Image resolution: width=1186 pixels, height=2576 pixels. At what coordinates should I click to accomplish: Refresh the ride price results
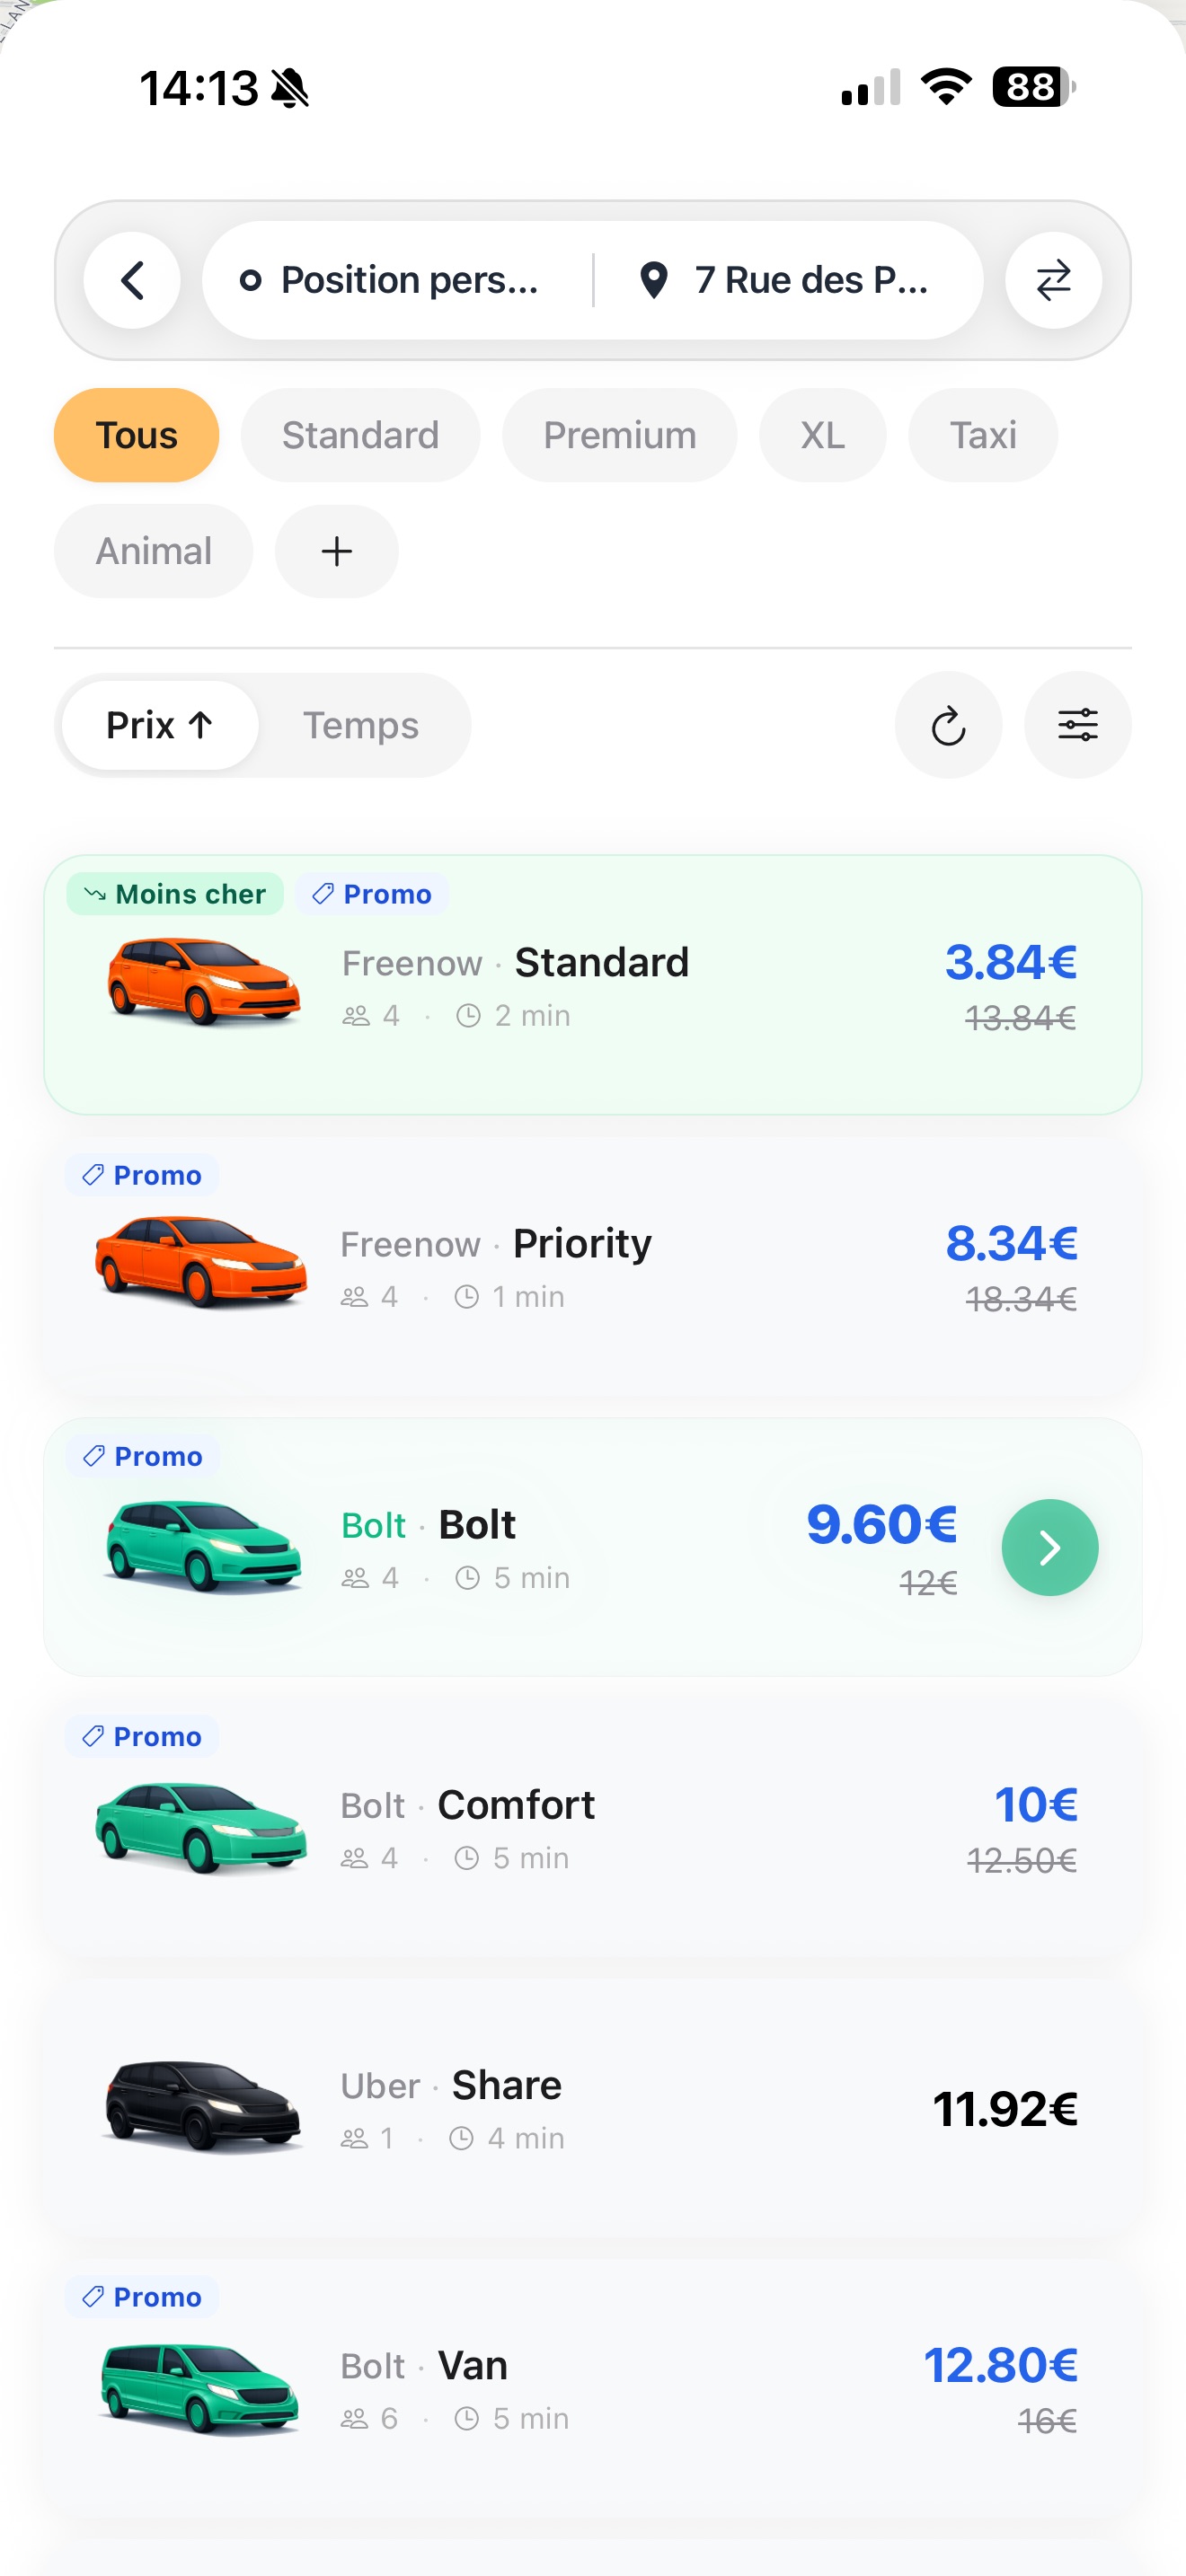coord(948,725)
